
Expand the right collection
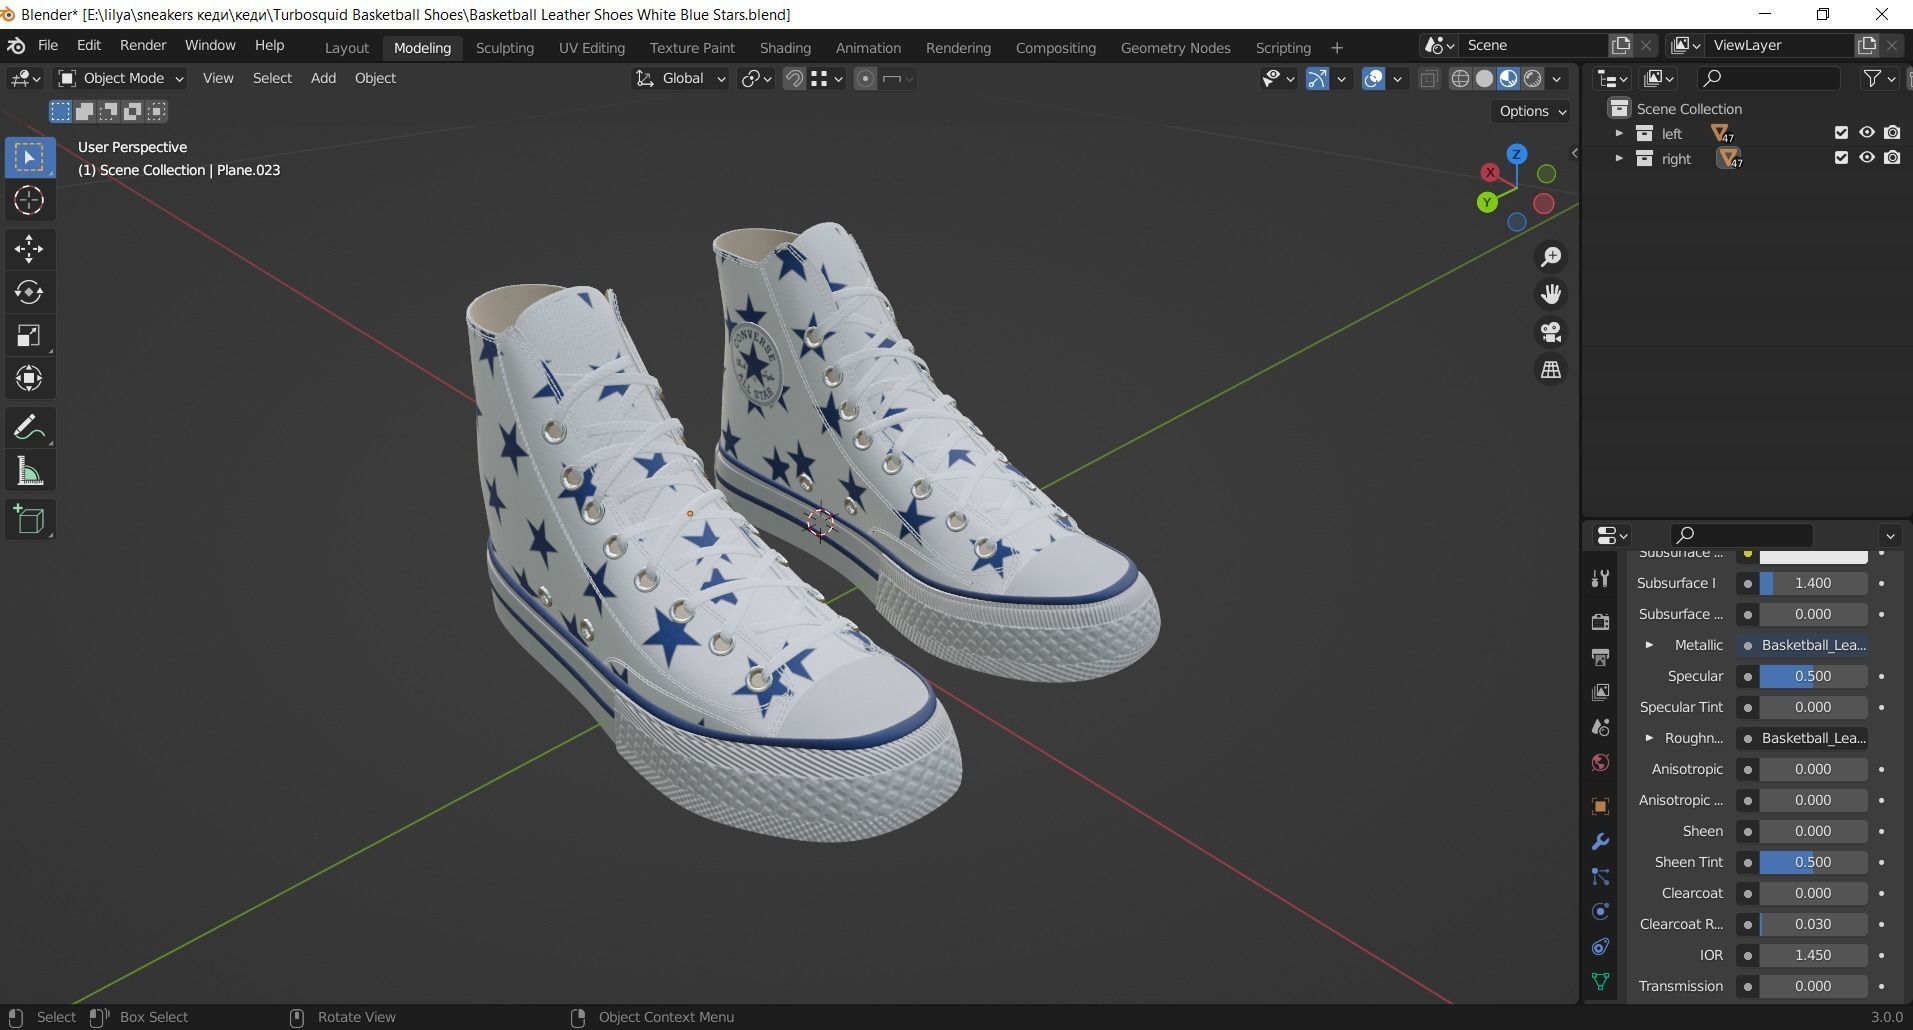(x=1619, y=158)
